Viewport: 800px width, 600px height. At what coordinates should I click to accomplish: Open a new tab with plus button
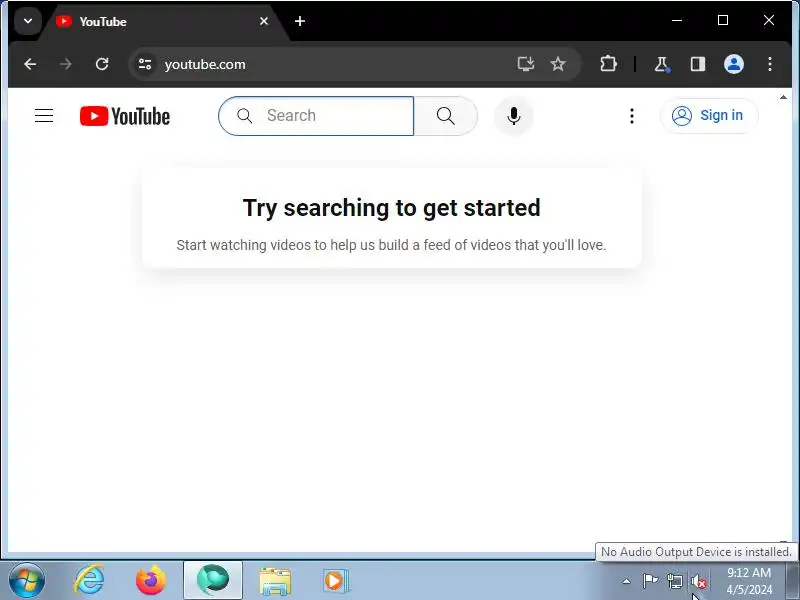(300, 21)
